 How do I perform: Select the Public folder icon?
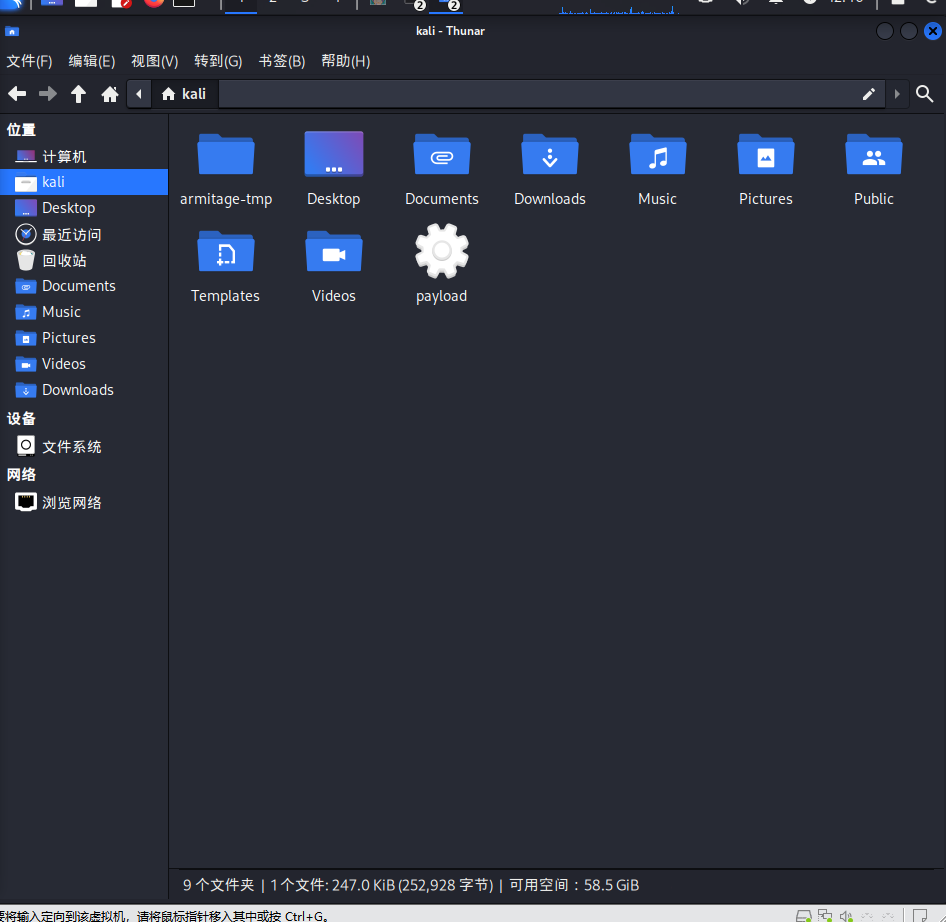(x=874, y=155)
